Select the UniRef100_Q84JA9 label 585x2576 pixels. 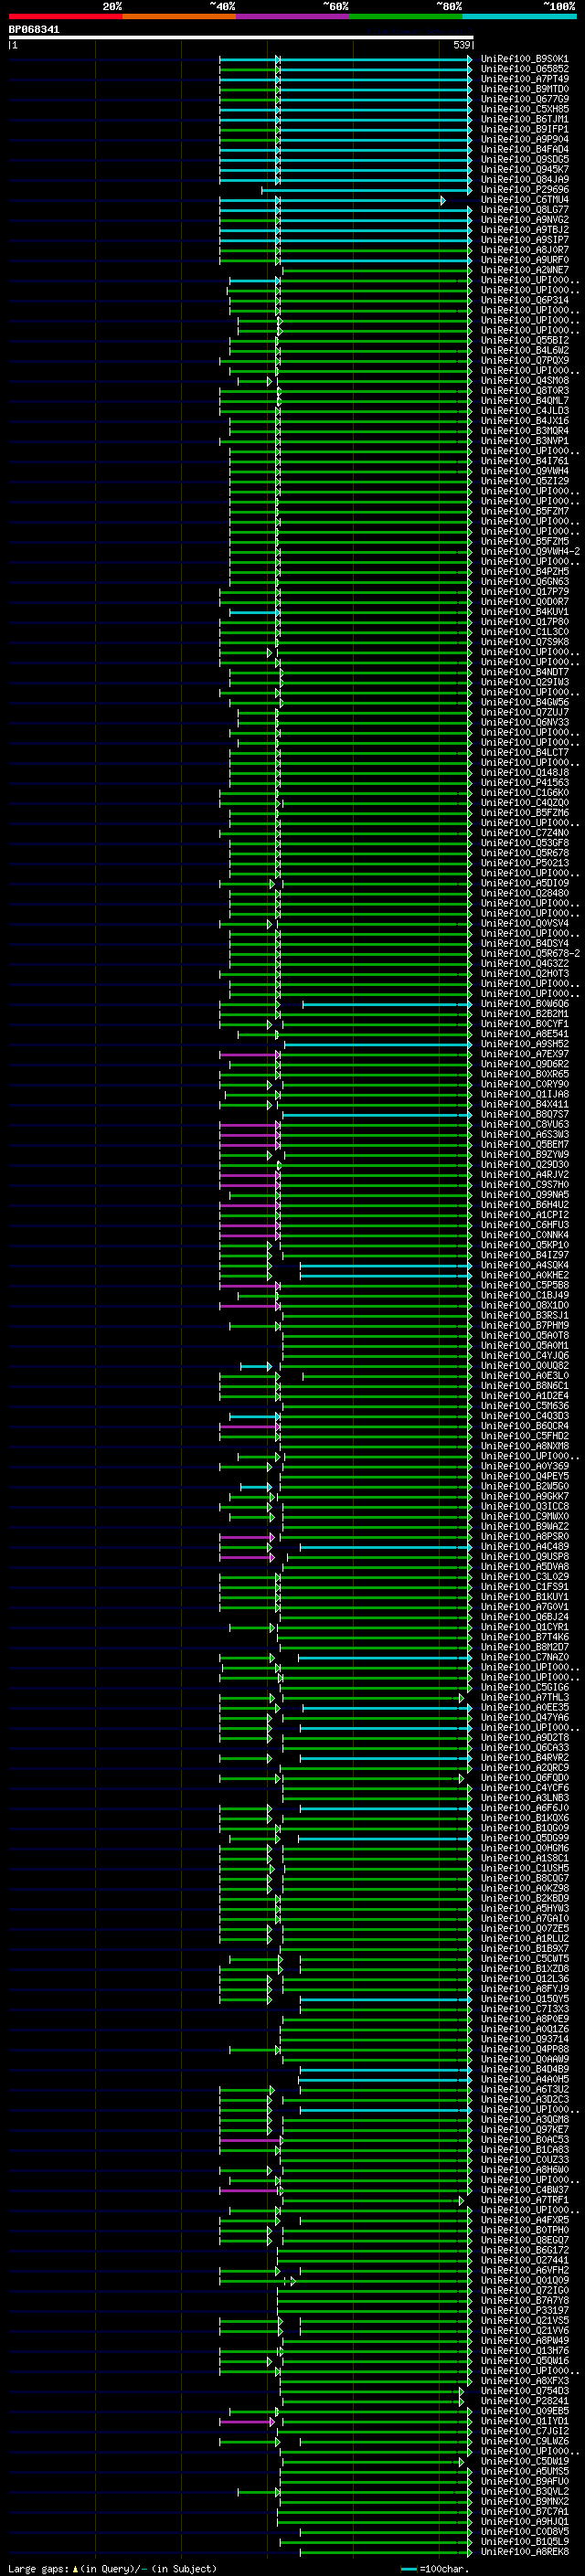[524, 179]
